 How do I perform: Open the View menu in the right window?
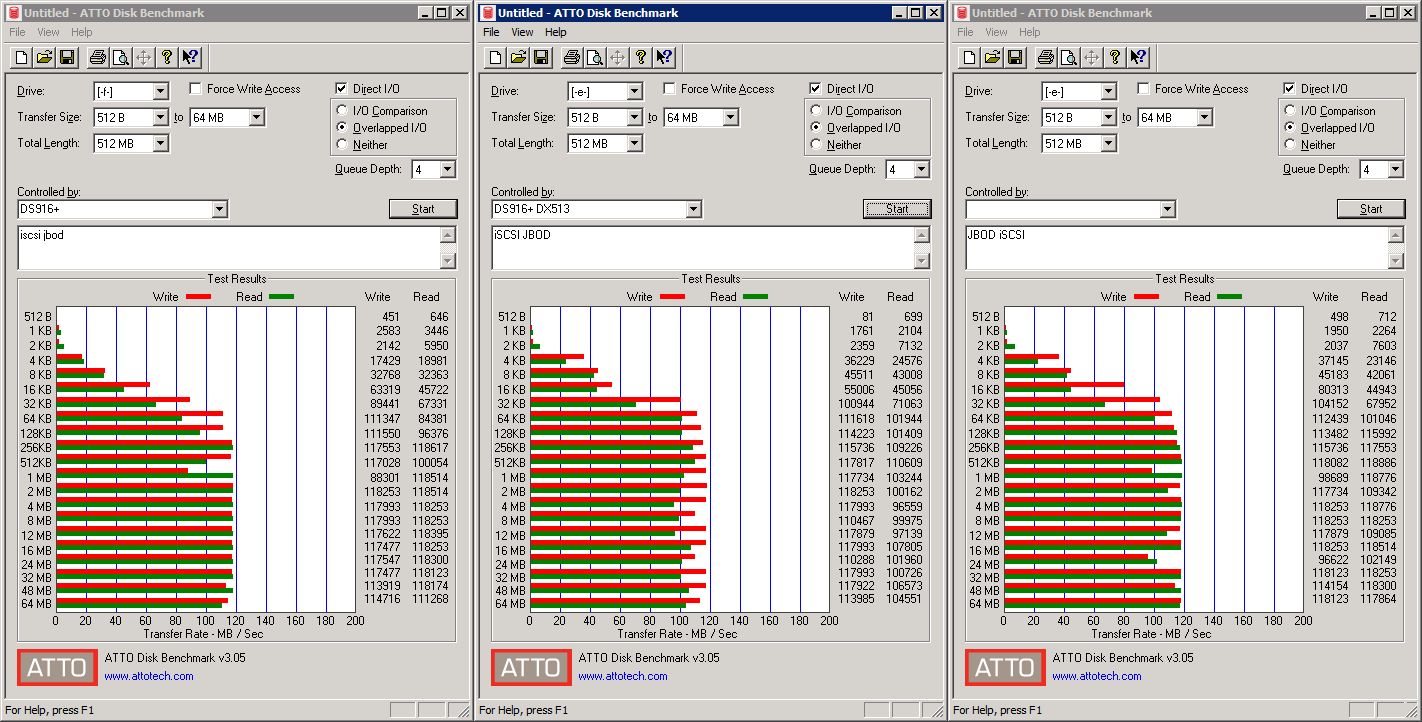[996, 32]
